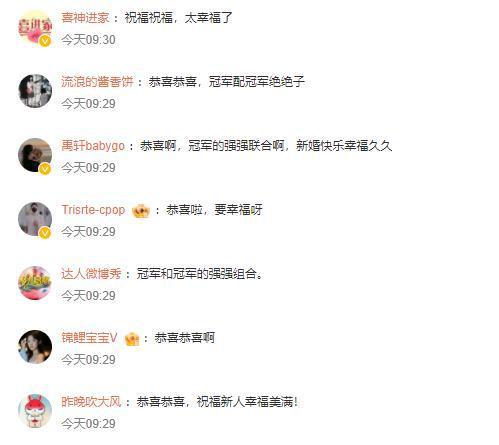
Task: Click the crown badge next to Trisrte-cpop
Action: coord(141,211)
